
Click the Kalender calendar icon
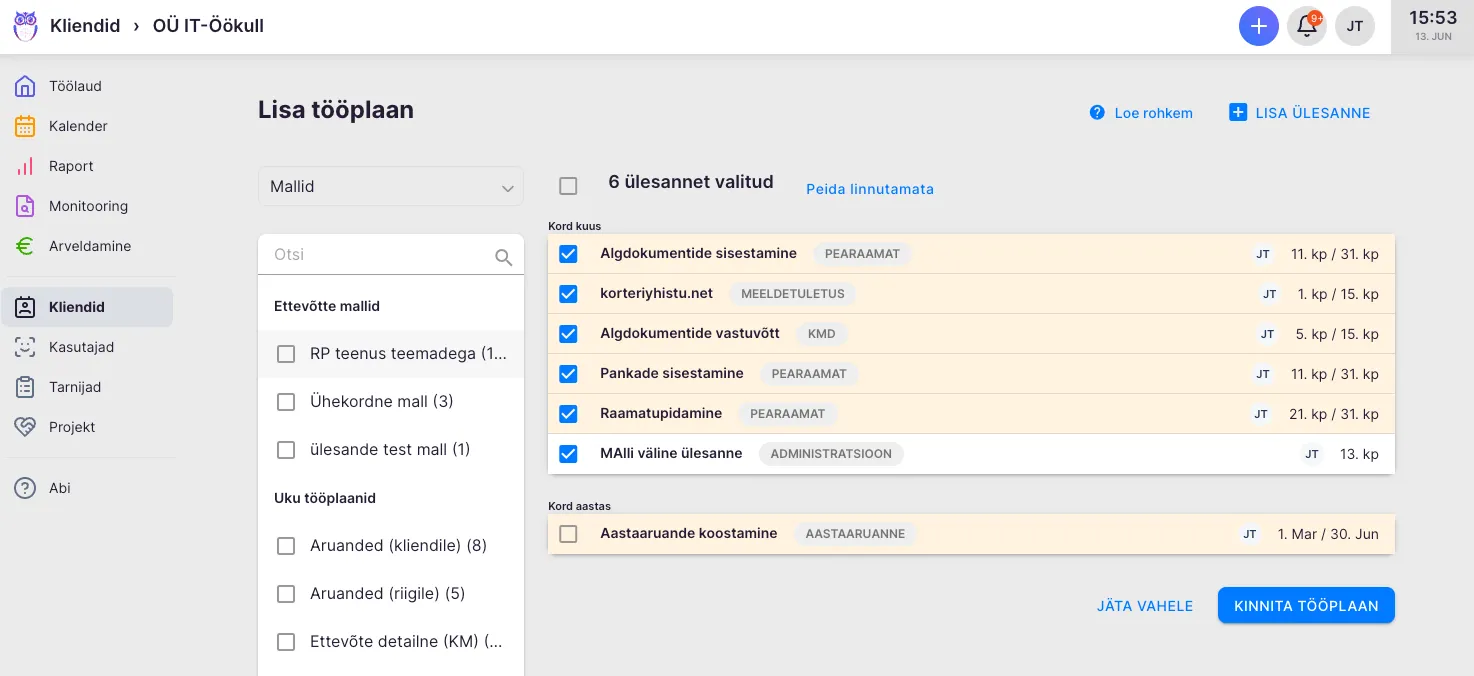[25, 126]
